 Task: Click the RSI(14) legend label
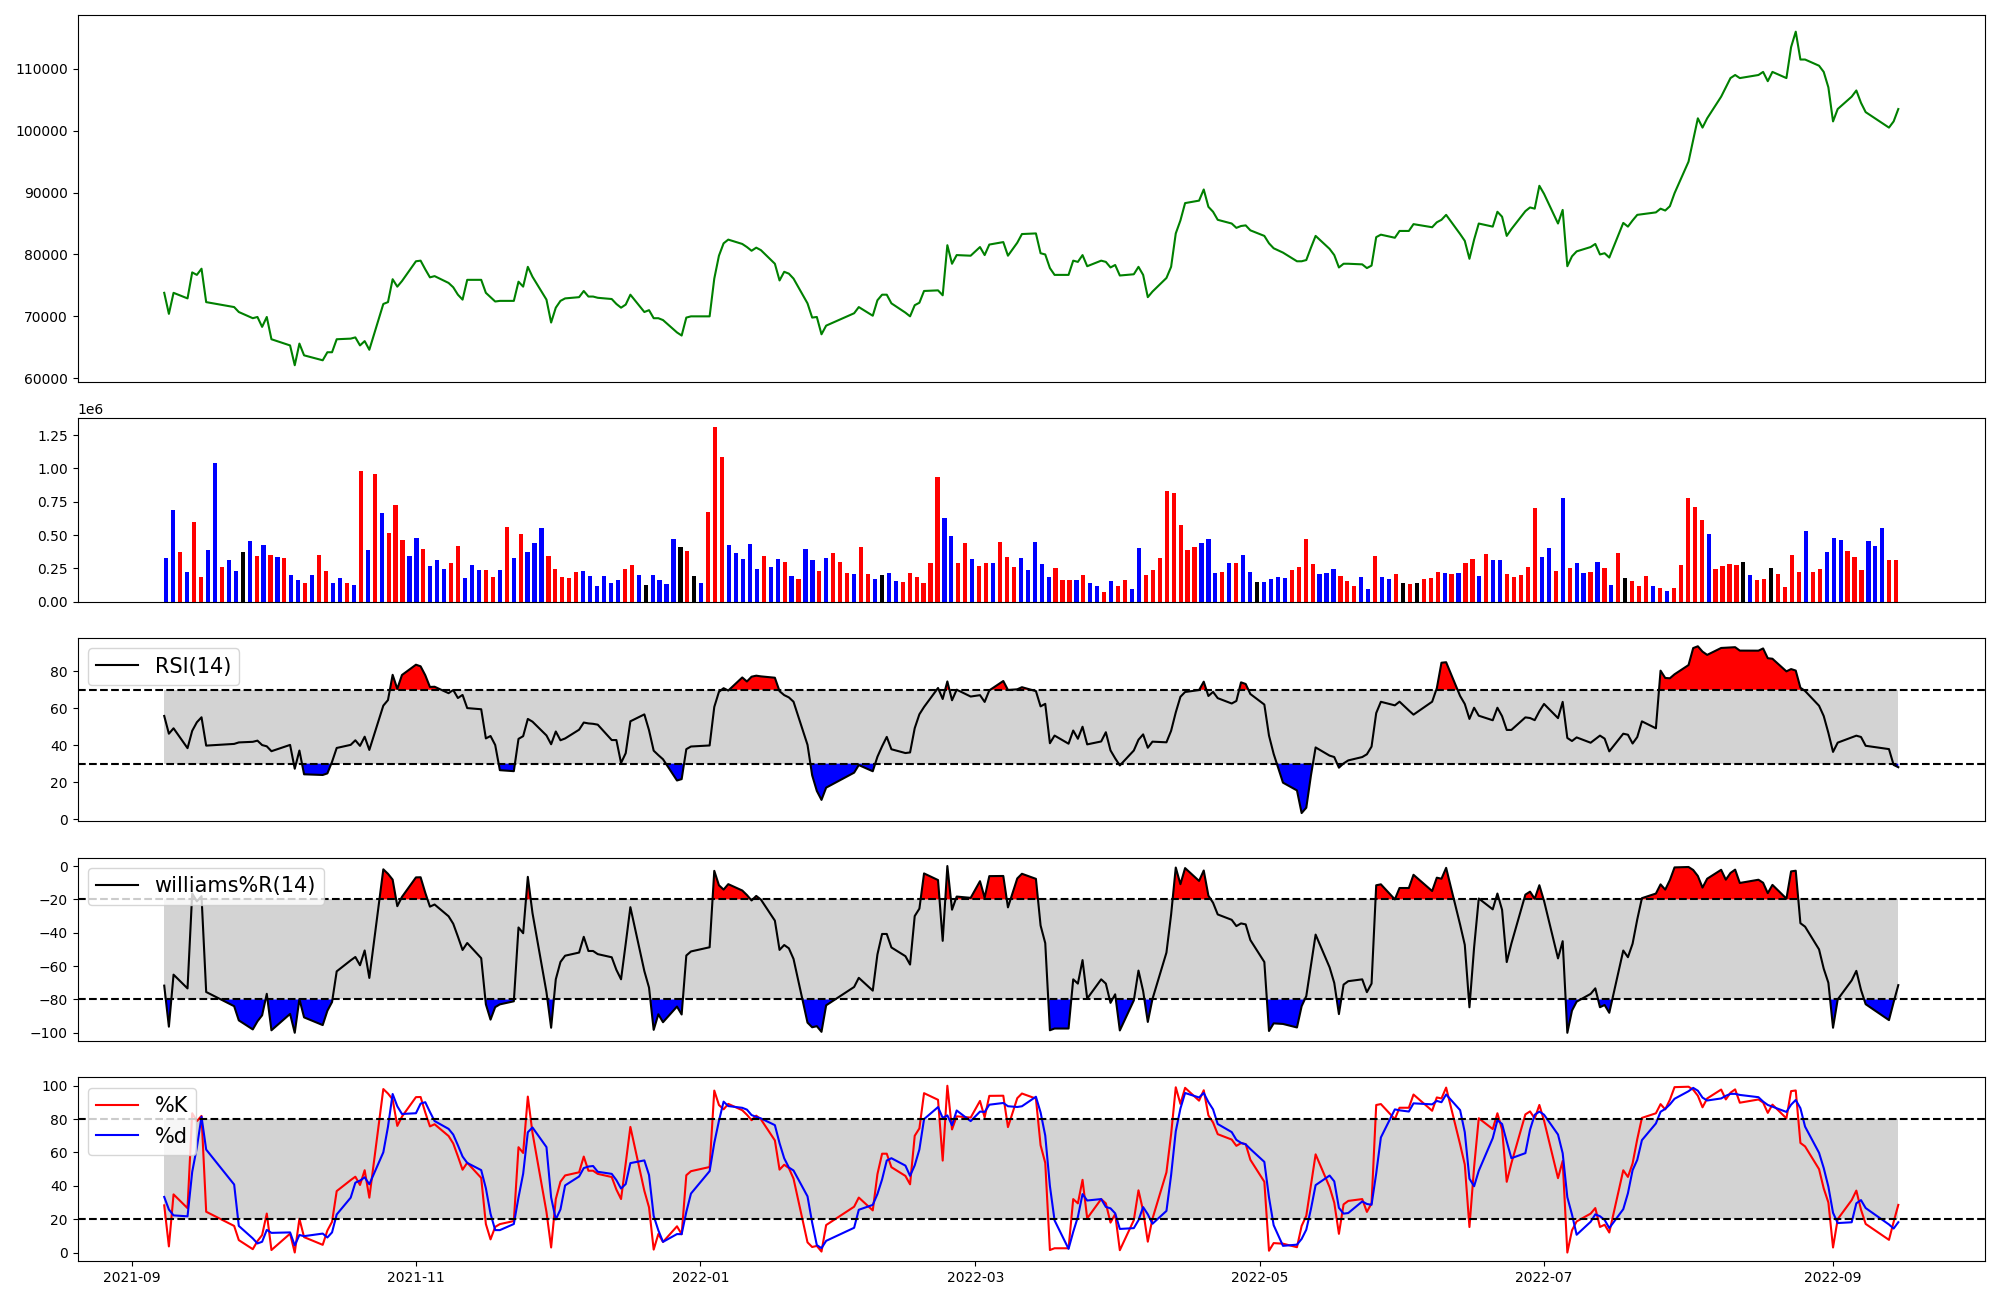(x=192, y=666)
